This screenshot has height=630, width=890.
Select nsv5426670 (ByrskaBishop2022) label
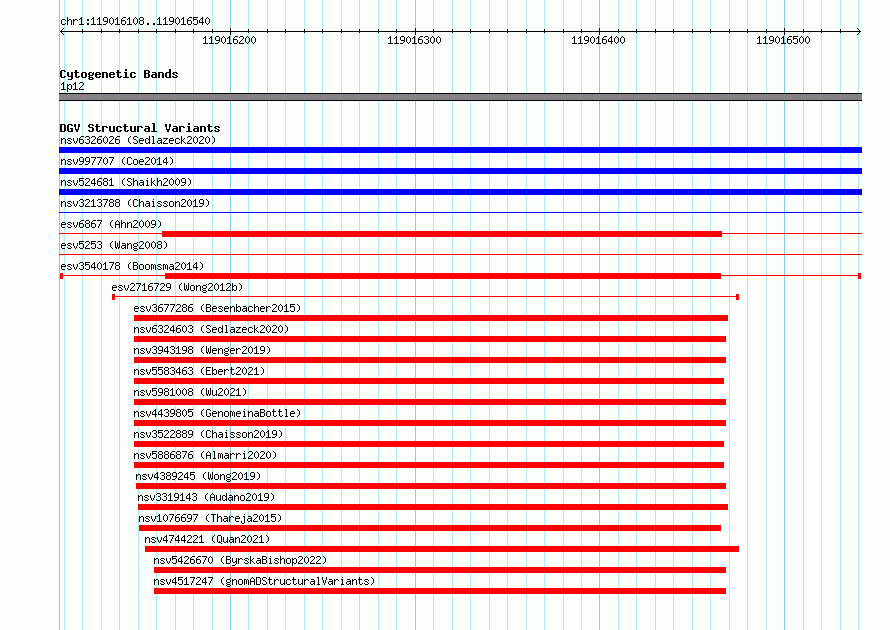point(240,560)
